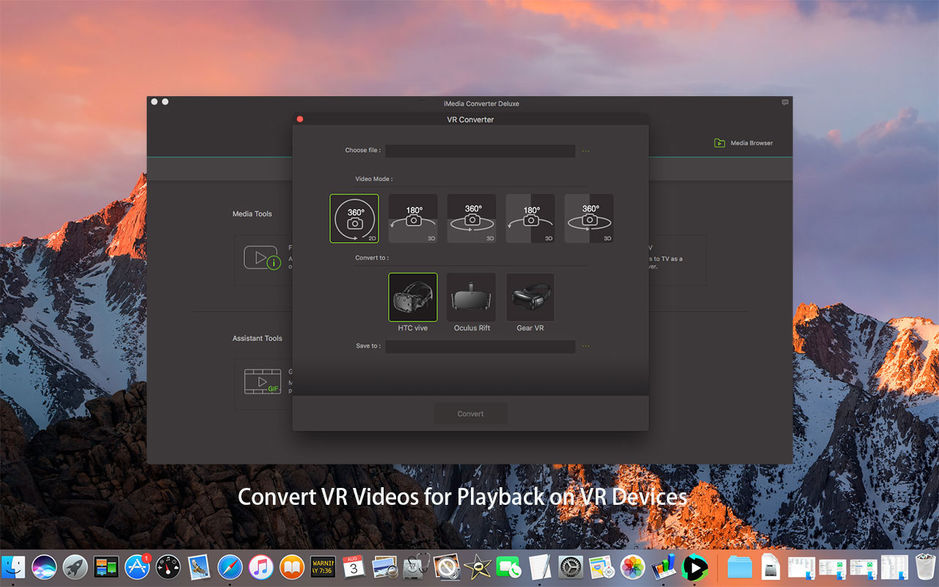Viewport: 939px width, 587px height.
Task: Click the video info tool under Media Tools
Action: coord(262,258)
